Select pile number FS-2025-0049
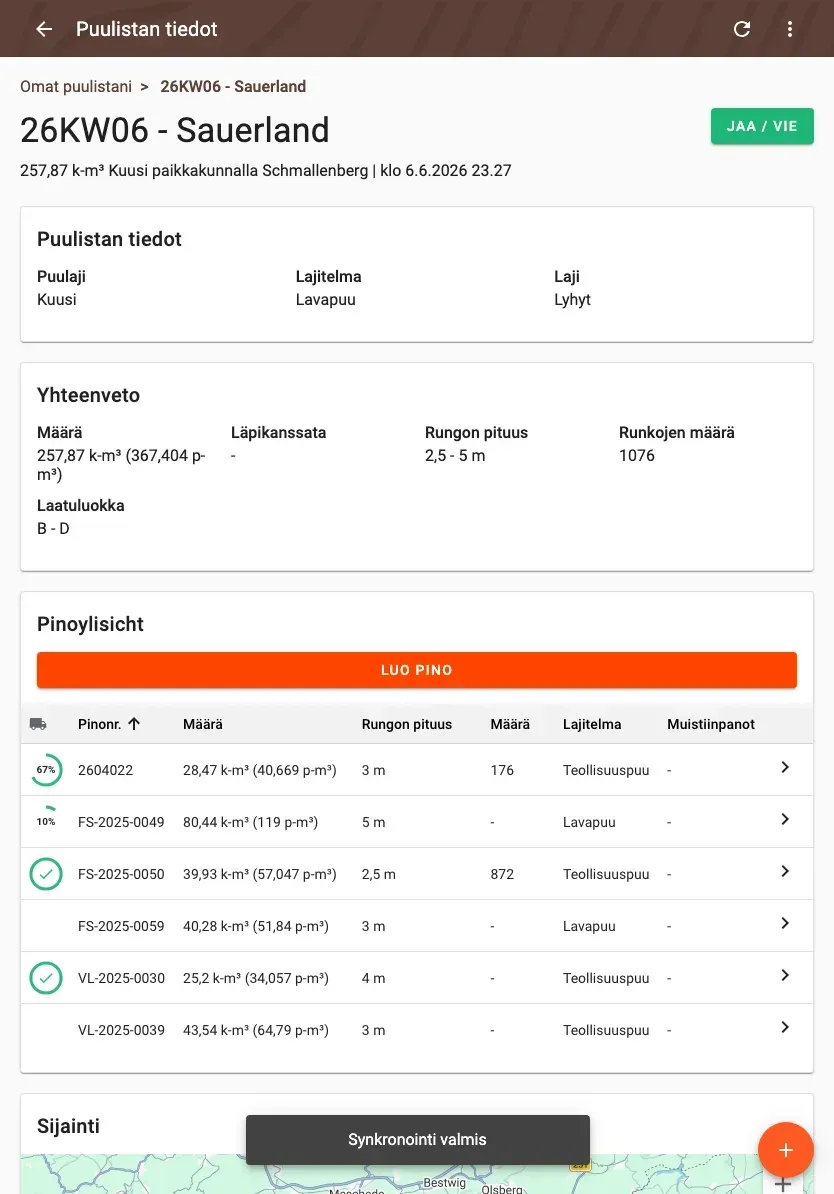The height and width of the screenshot is (1194, 834). tap(121, 822)
